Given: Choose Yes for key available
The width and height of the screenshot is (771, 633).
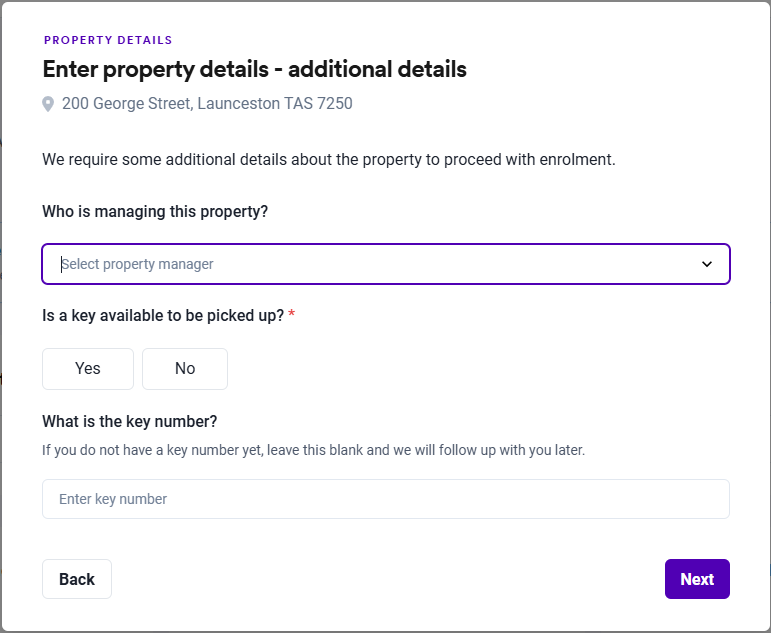Looking at the screenshot, I should click(88, 369).
